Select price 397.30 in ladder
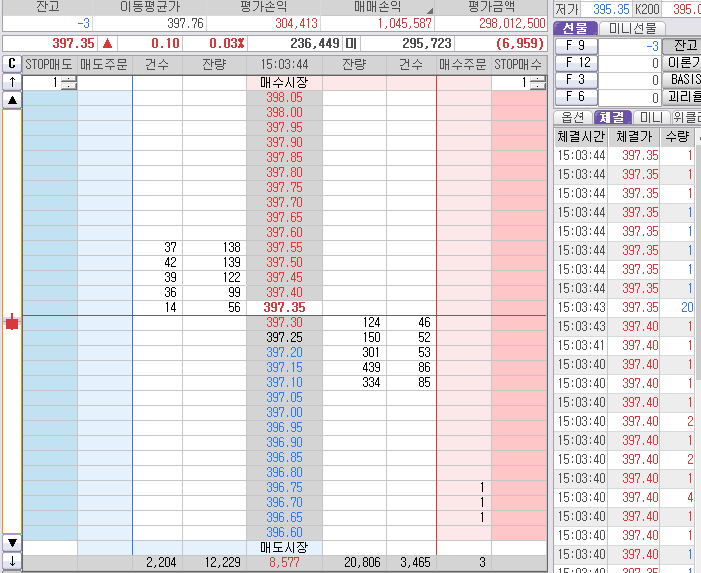This screenshot has height=573, width=701. pos(284,322)
